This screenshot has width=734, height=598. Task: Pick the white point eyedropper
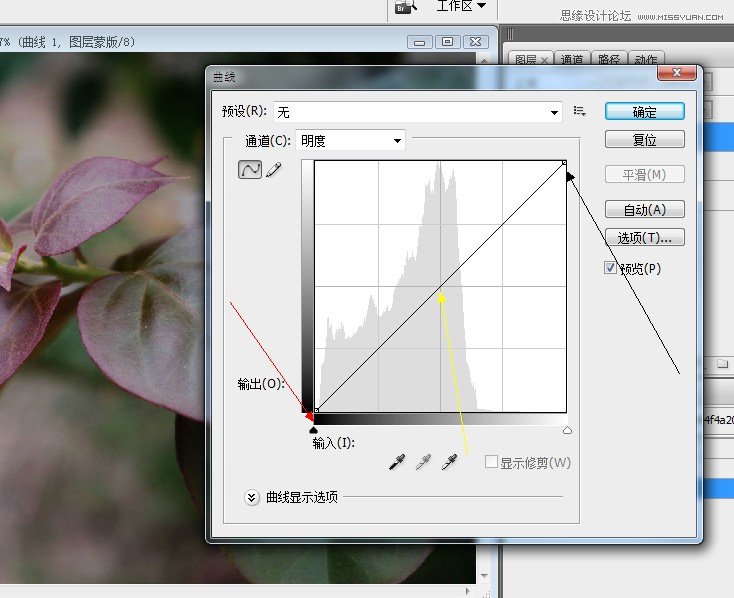click(x=449, y=462)
